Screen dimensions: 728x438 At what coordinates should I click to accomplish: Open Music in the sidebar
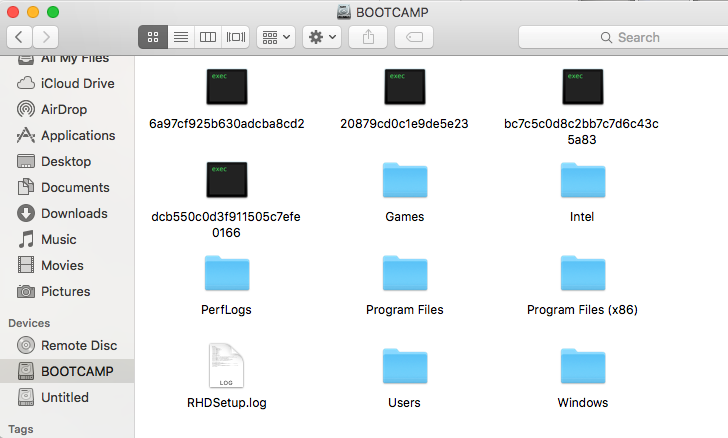pos(67,239)
